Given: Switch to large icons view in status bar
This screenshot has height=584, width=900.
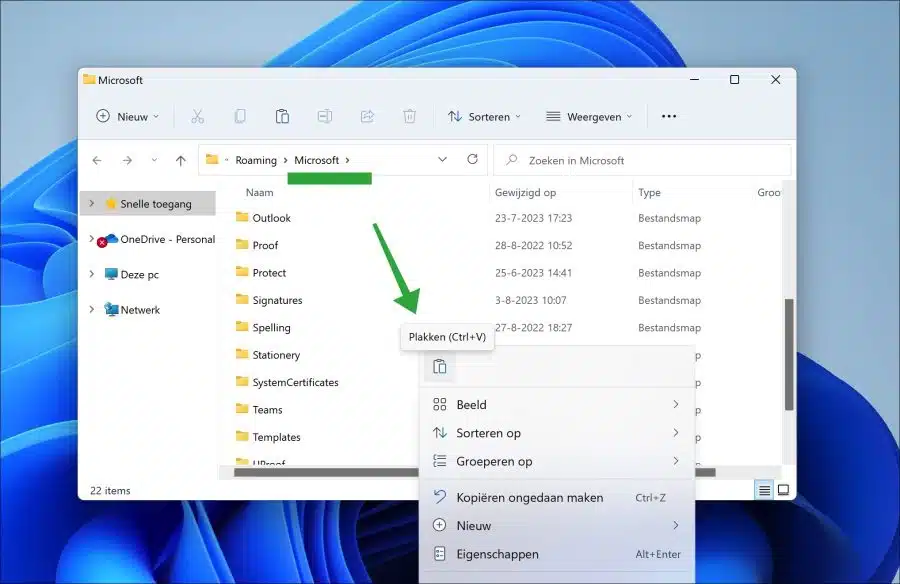Looking at the screenshot, I should point(783,490).
